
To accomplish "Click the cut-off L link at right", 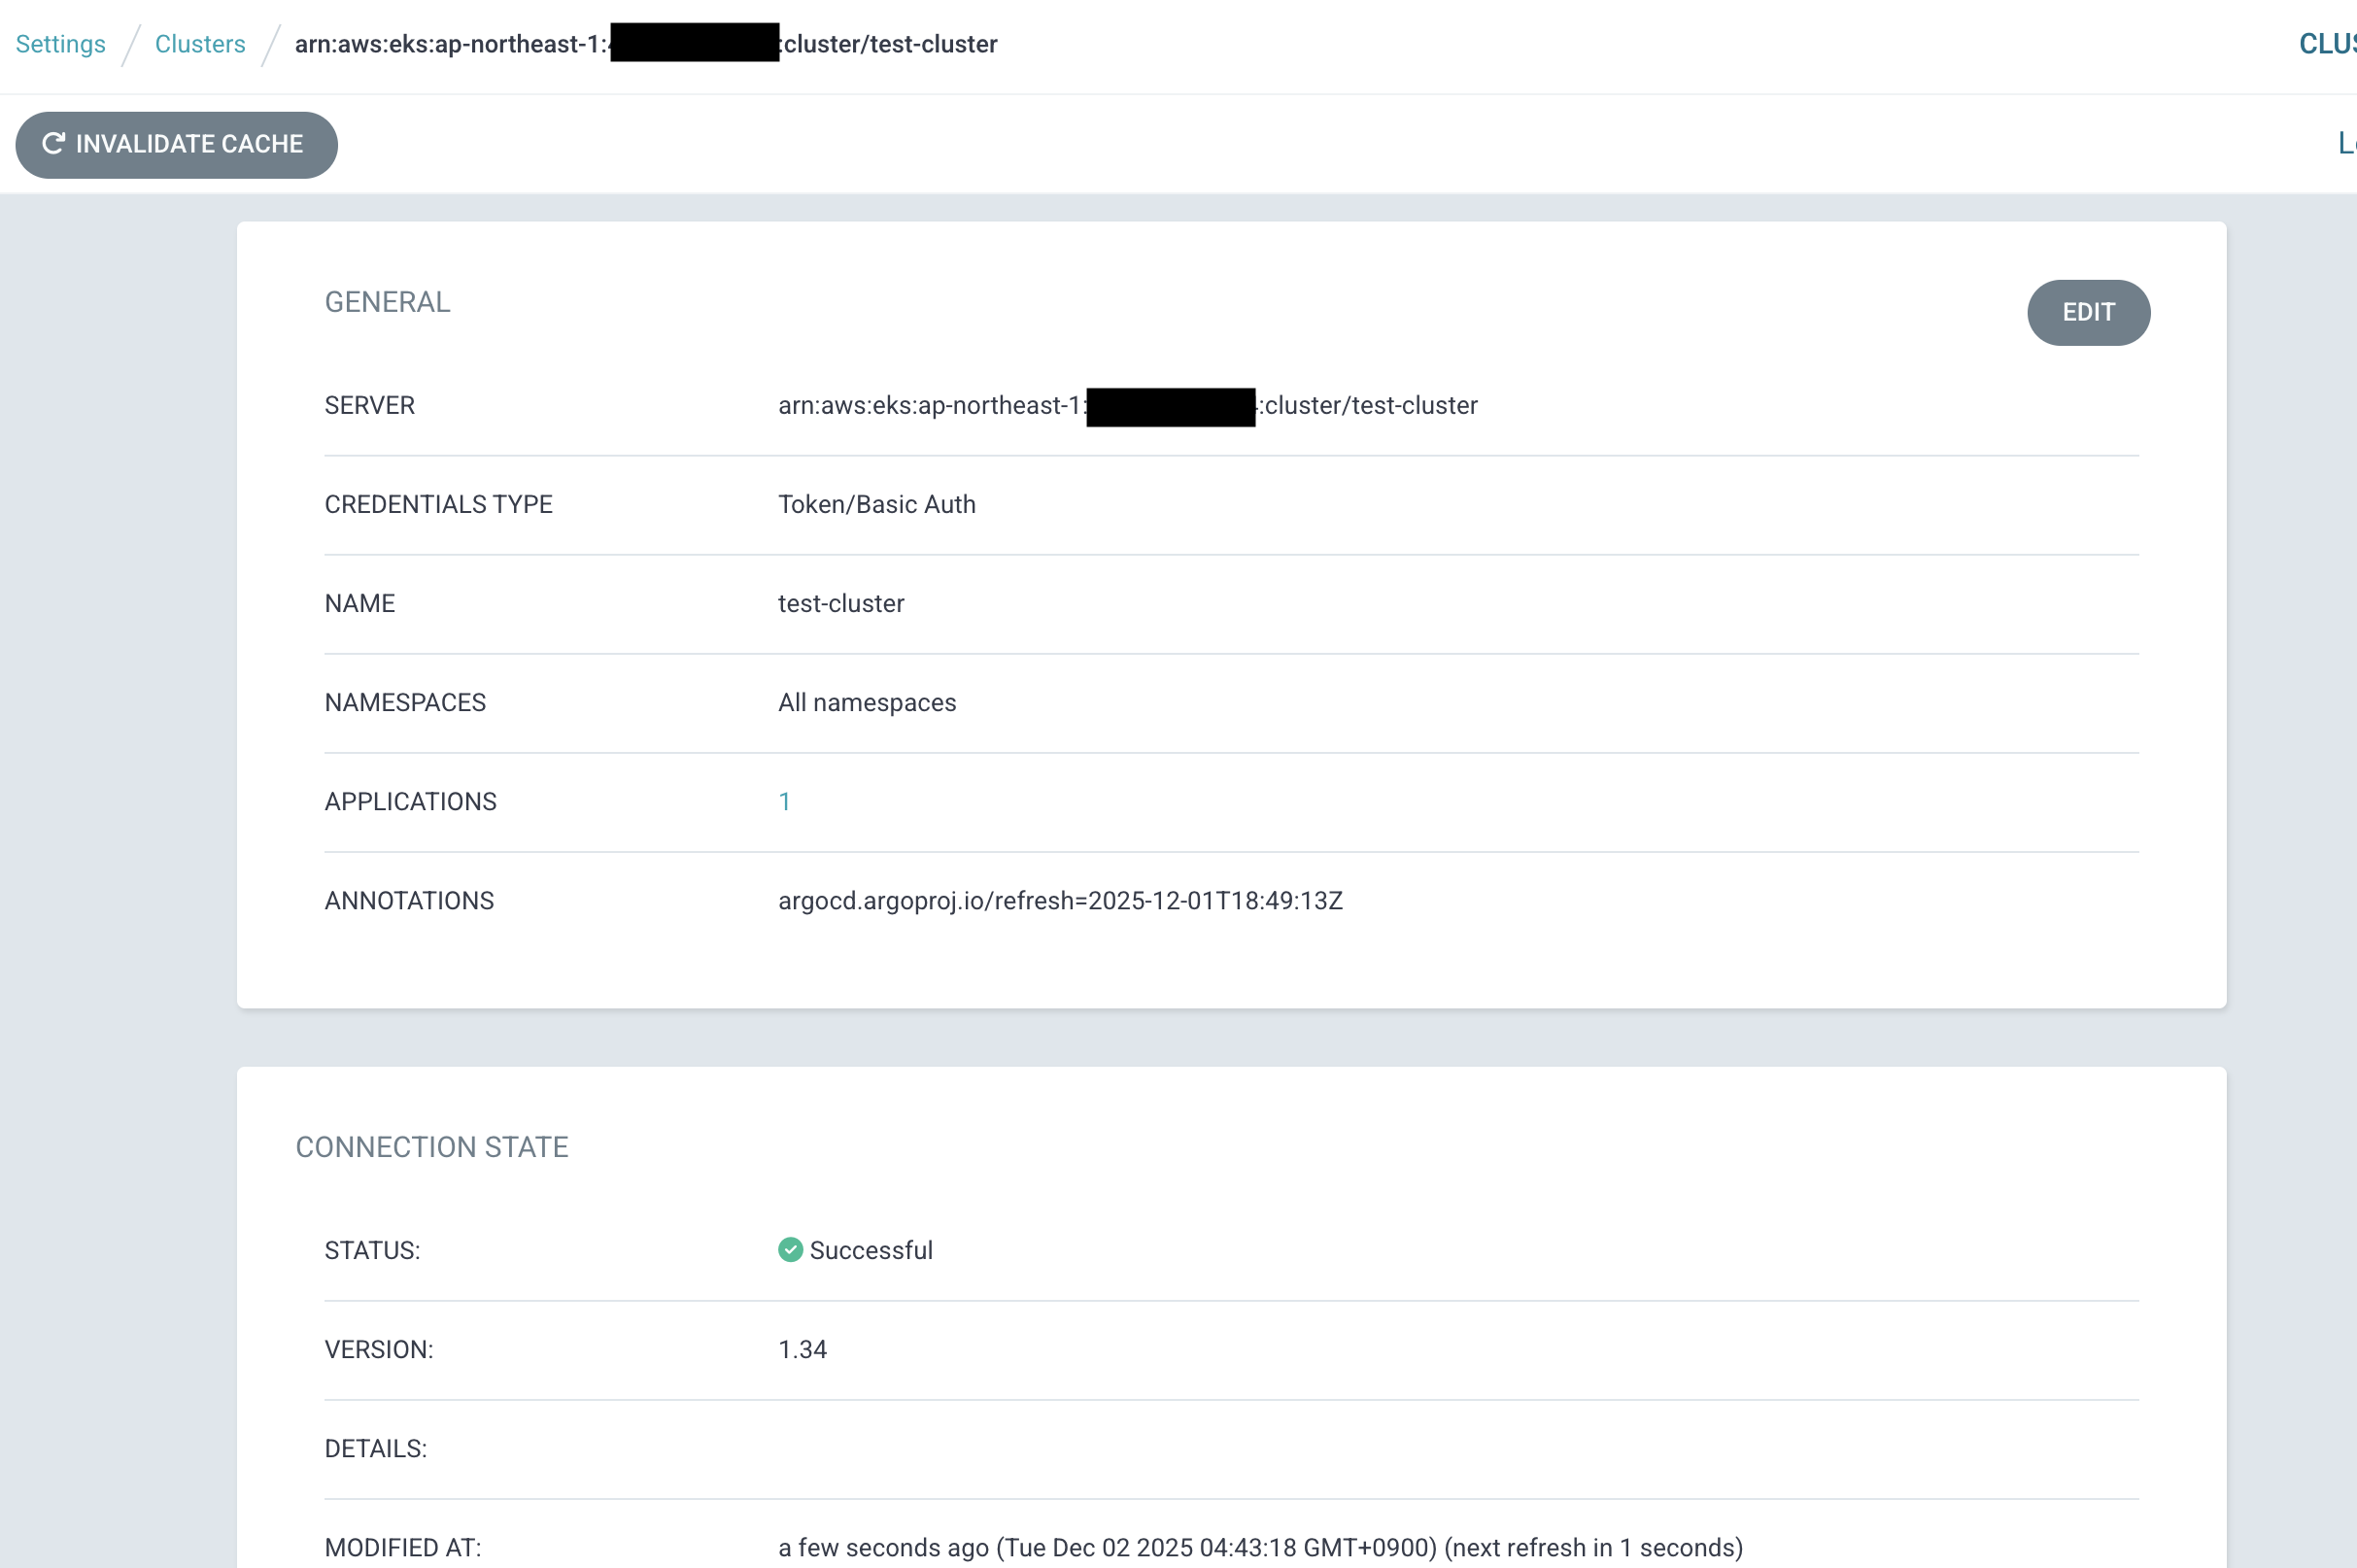I will click(x=2345, y=144).
